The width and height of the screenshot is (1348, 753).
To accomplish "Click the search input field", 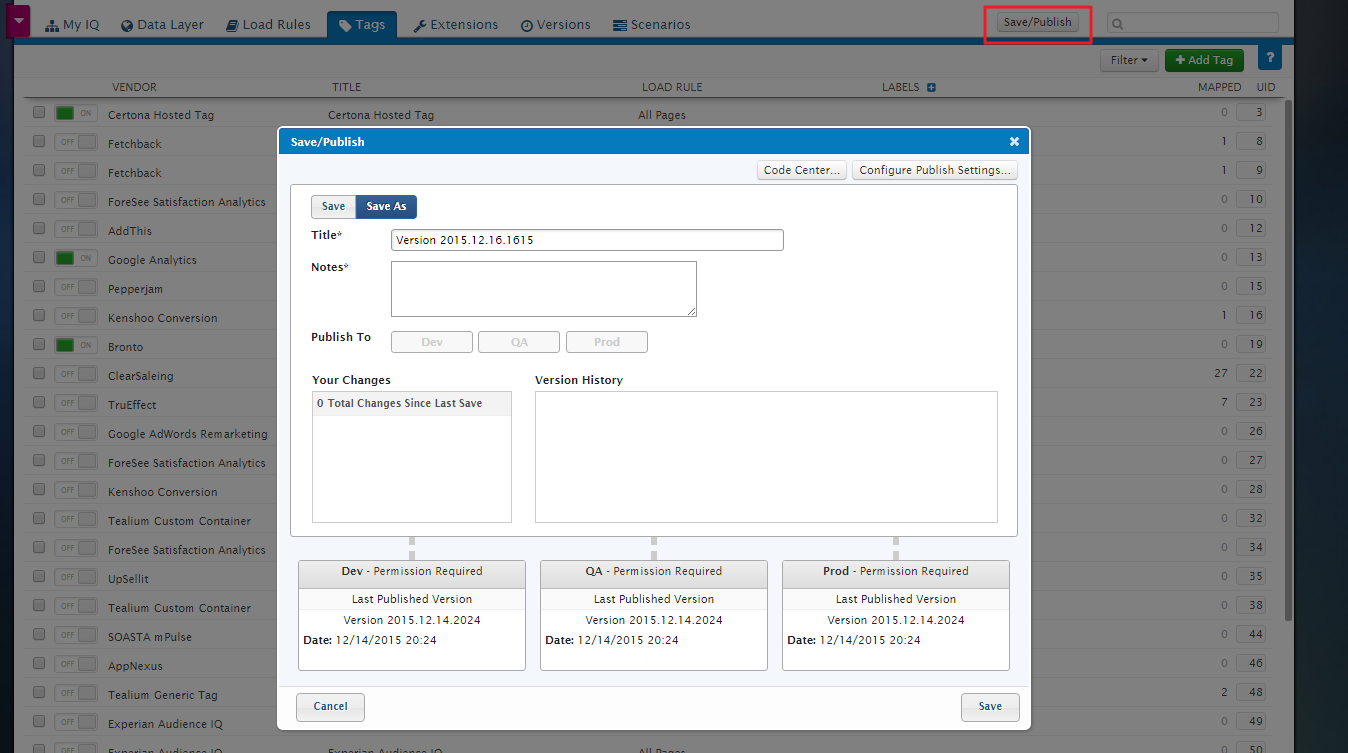I will click(x=1192, y=23).
